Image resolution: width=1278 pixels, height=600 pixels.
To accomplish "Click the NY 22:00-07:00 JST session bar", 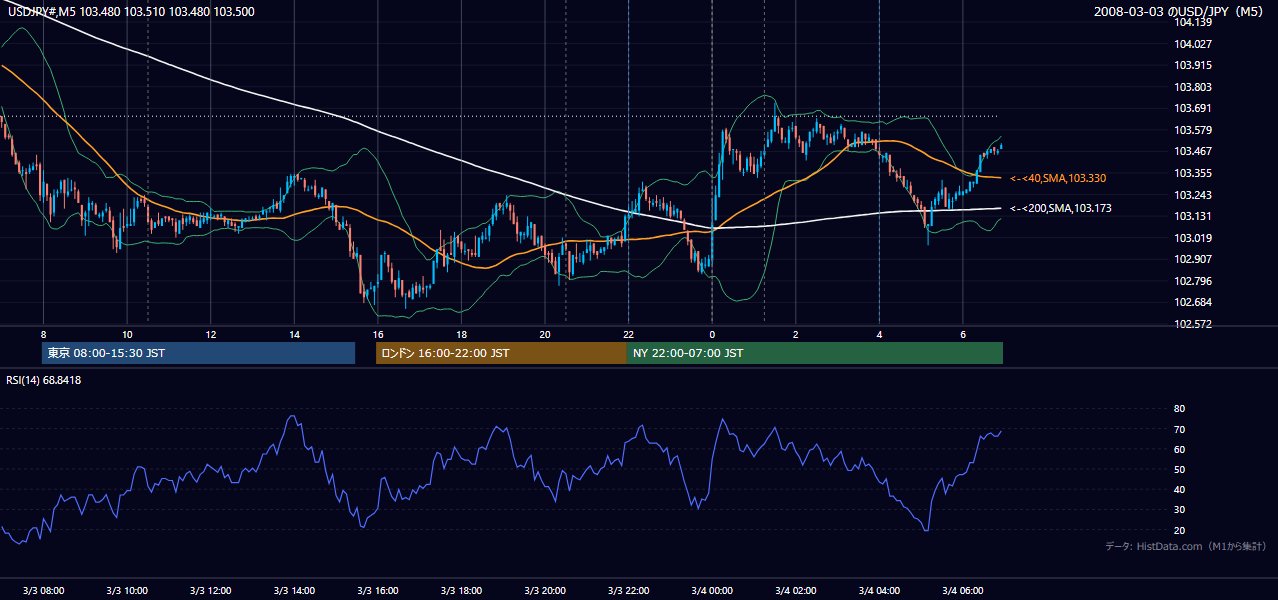I will tap(815, 353).
